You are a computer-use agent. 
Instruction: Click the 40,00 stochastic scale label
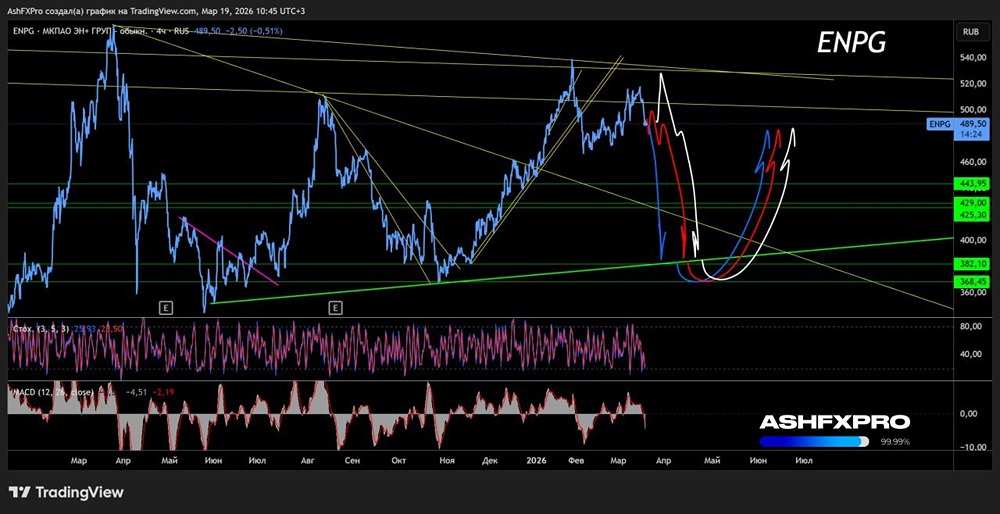point(972,354)
